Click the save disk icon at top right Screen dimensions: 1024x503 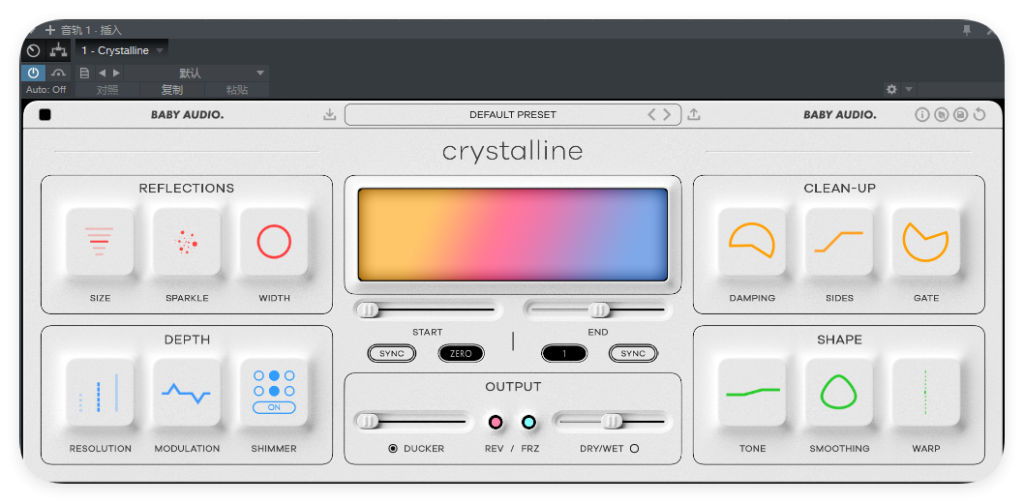[960, 115]
